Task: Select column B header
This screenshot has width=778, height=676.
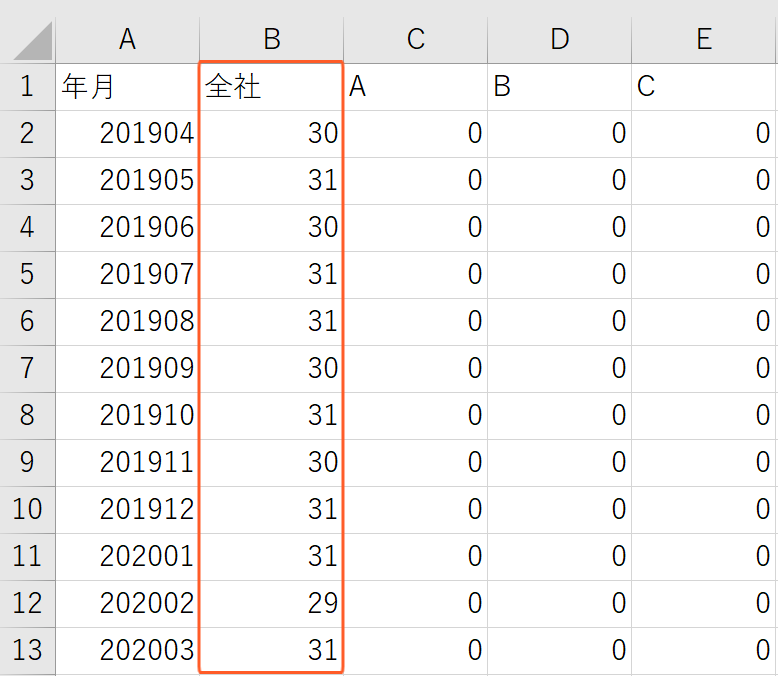Action: pyautogui.click(x=271, y=40)
